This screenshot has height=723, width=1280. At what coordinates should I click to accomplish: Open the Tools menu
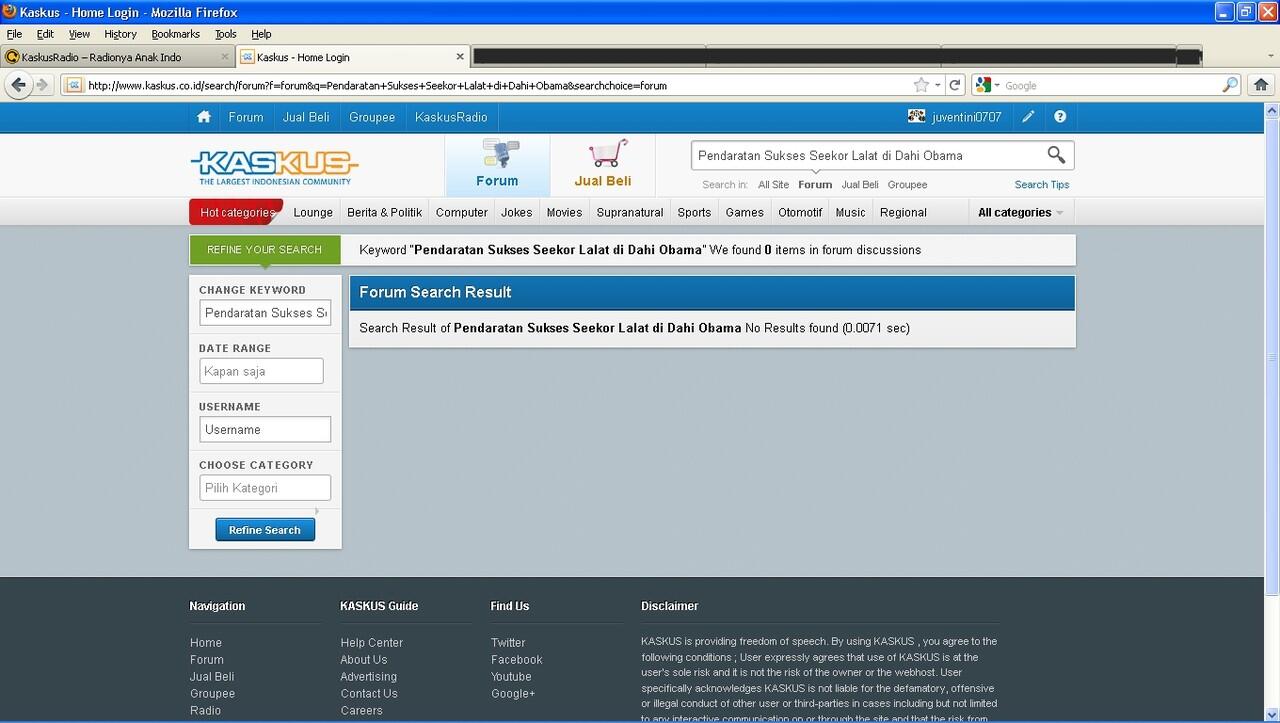[226, 34]
